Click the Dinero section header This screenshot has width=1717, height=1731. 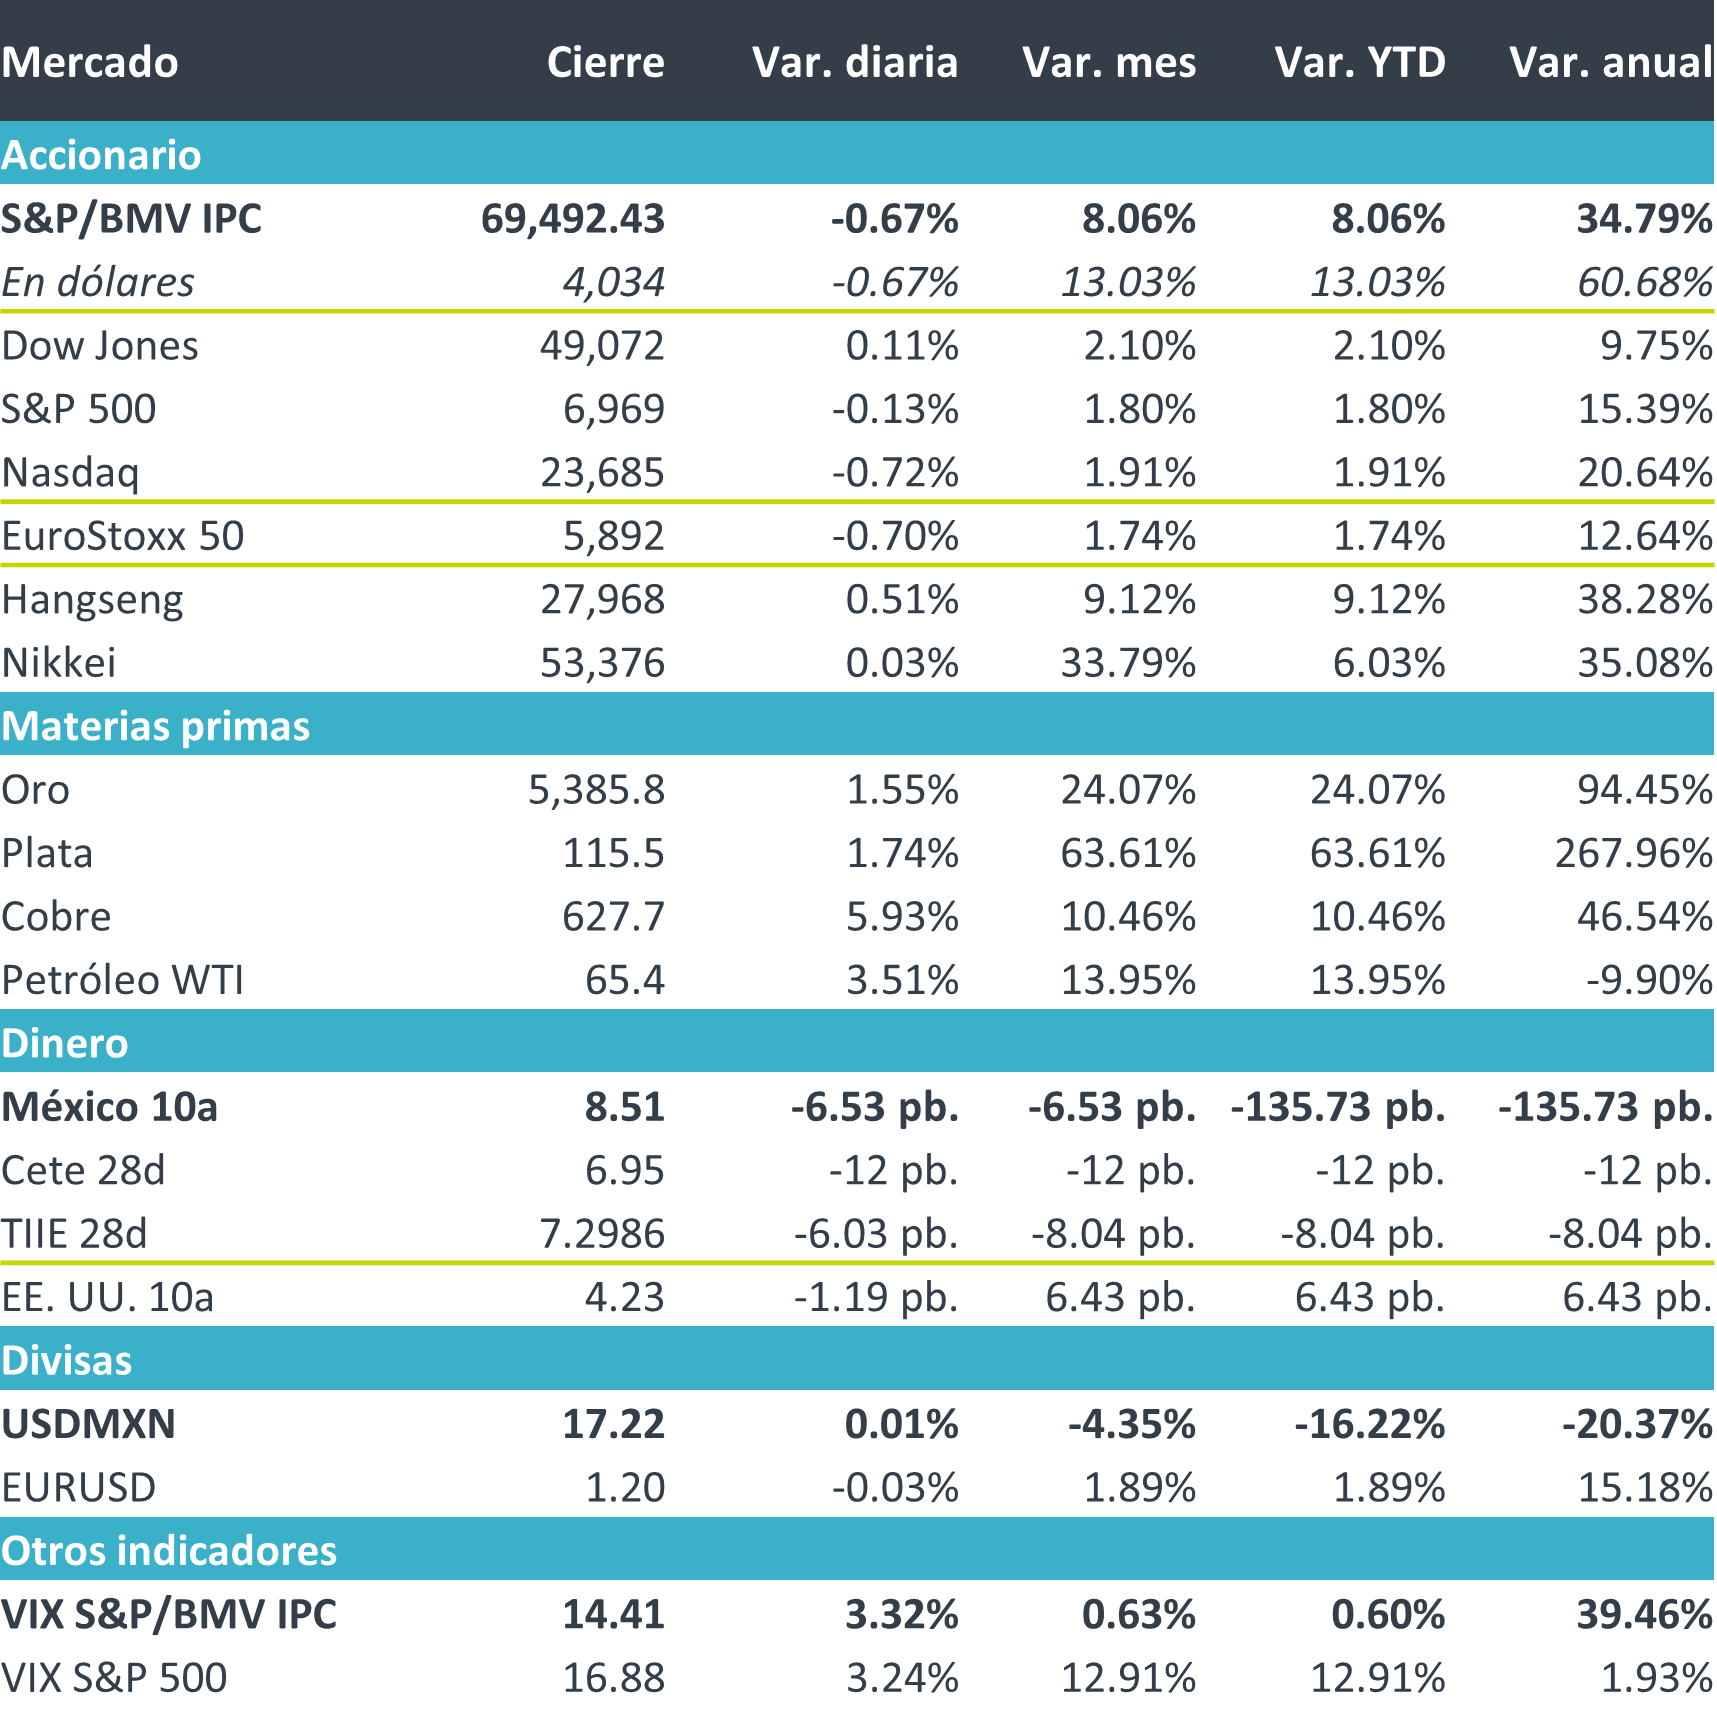coord(65,1043)
